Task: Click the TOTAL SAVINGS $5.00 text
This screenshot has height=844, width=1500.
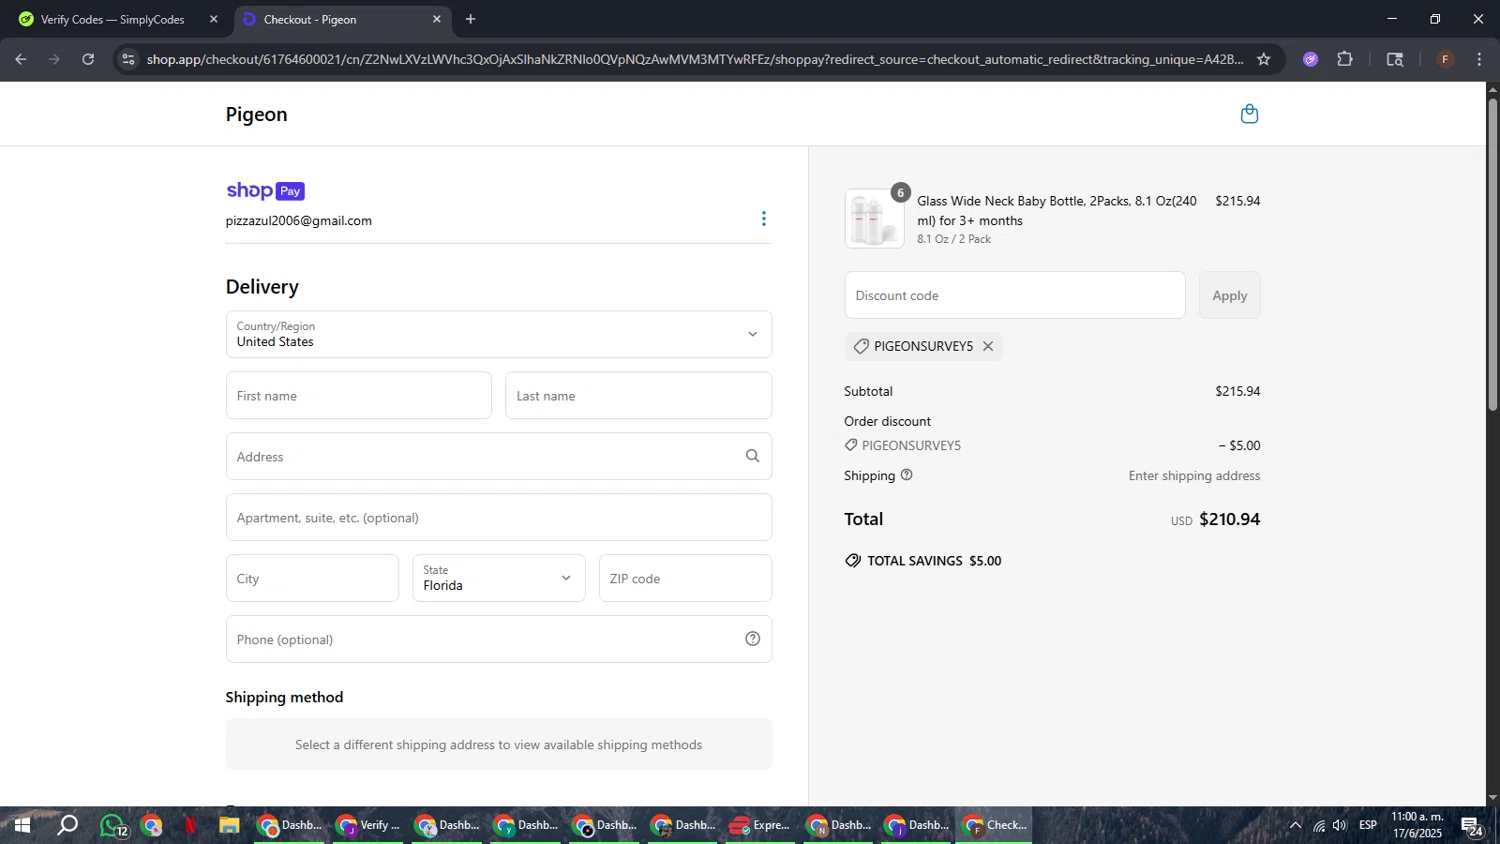Action: point(934,561)
